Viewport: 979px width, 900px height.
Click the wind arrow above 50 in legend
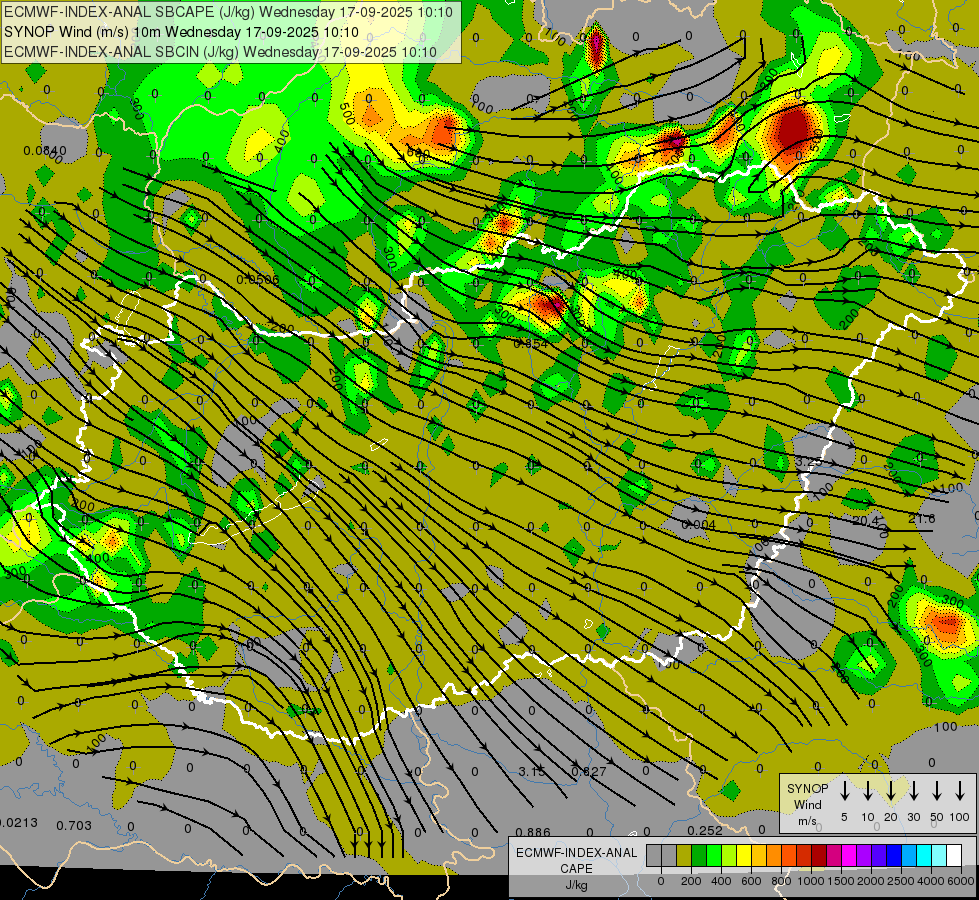tap(937, 791)
